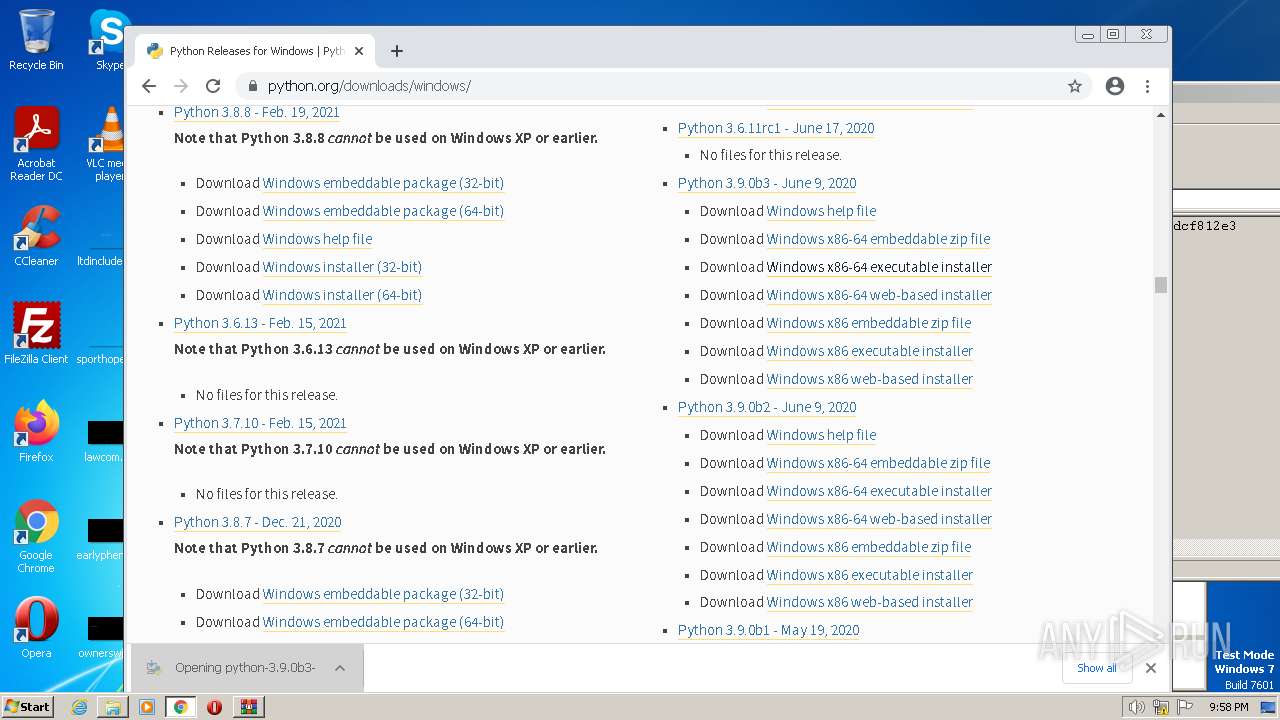Launch CCleaner from the desktop

pyautogui.click(x=36, y=236)
